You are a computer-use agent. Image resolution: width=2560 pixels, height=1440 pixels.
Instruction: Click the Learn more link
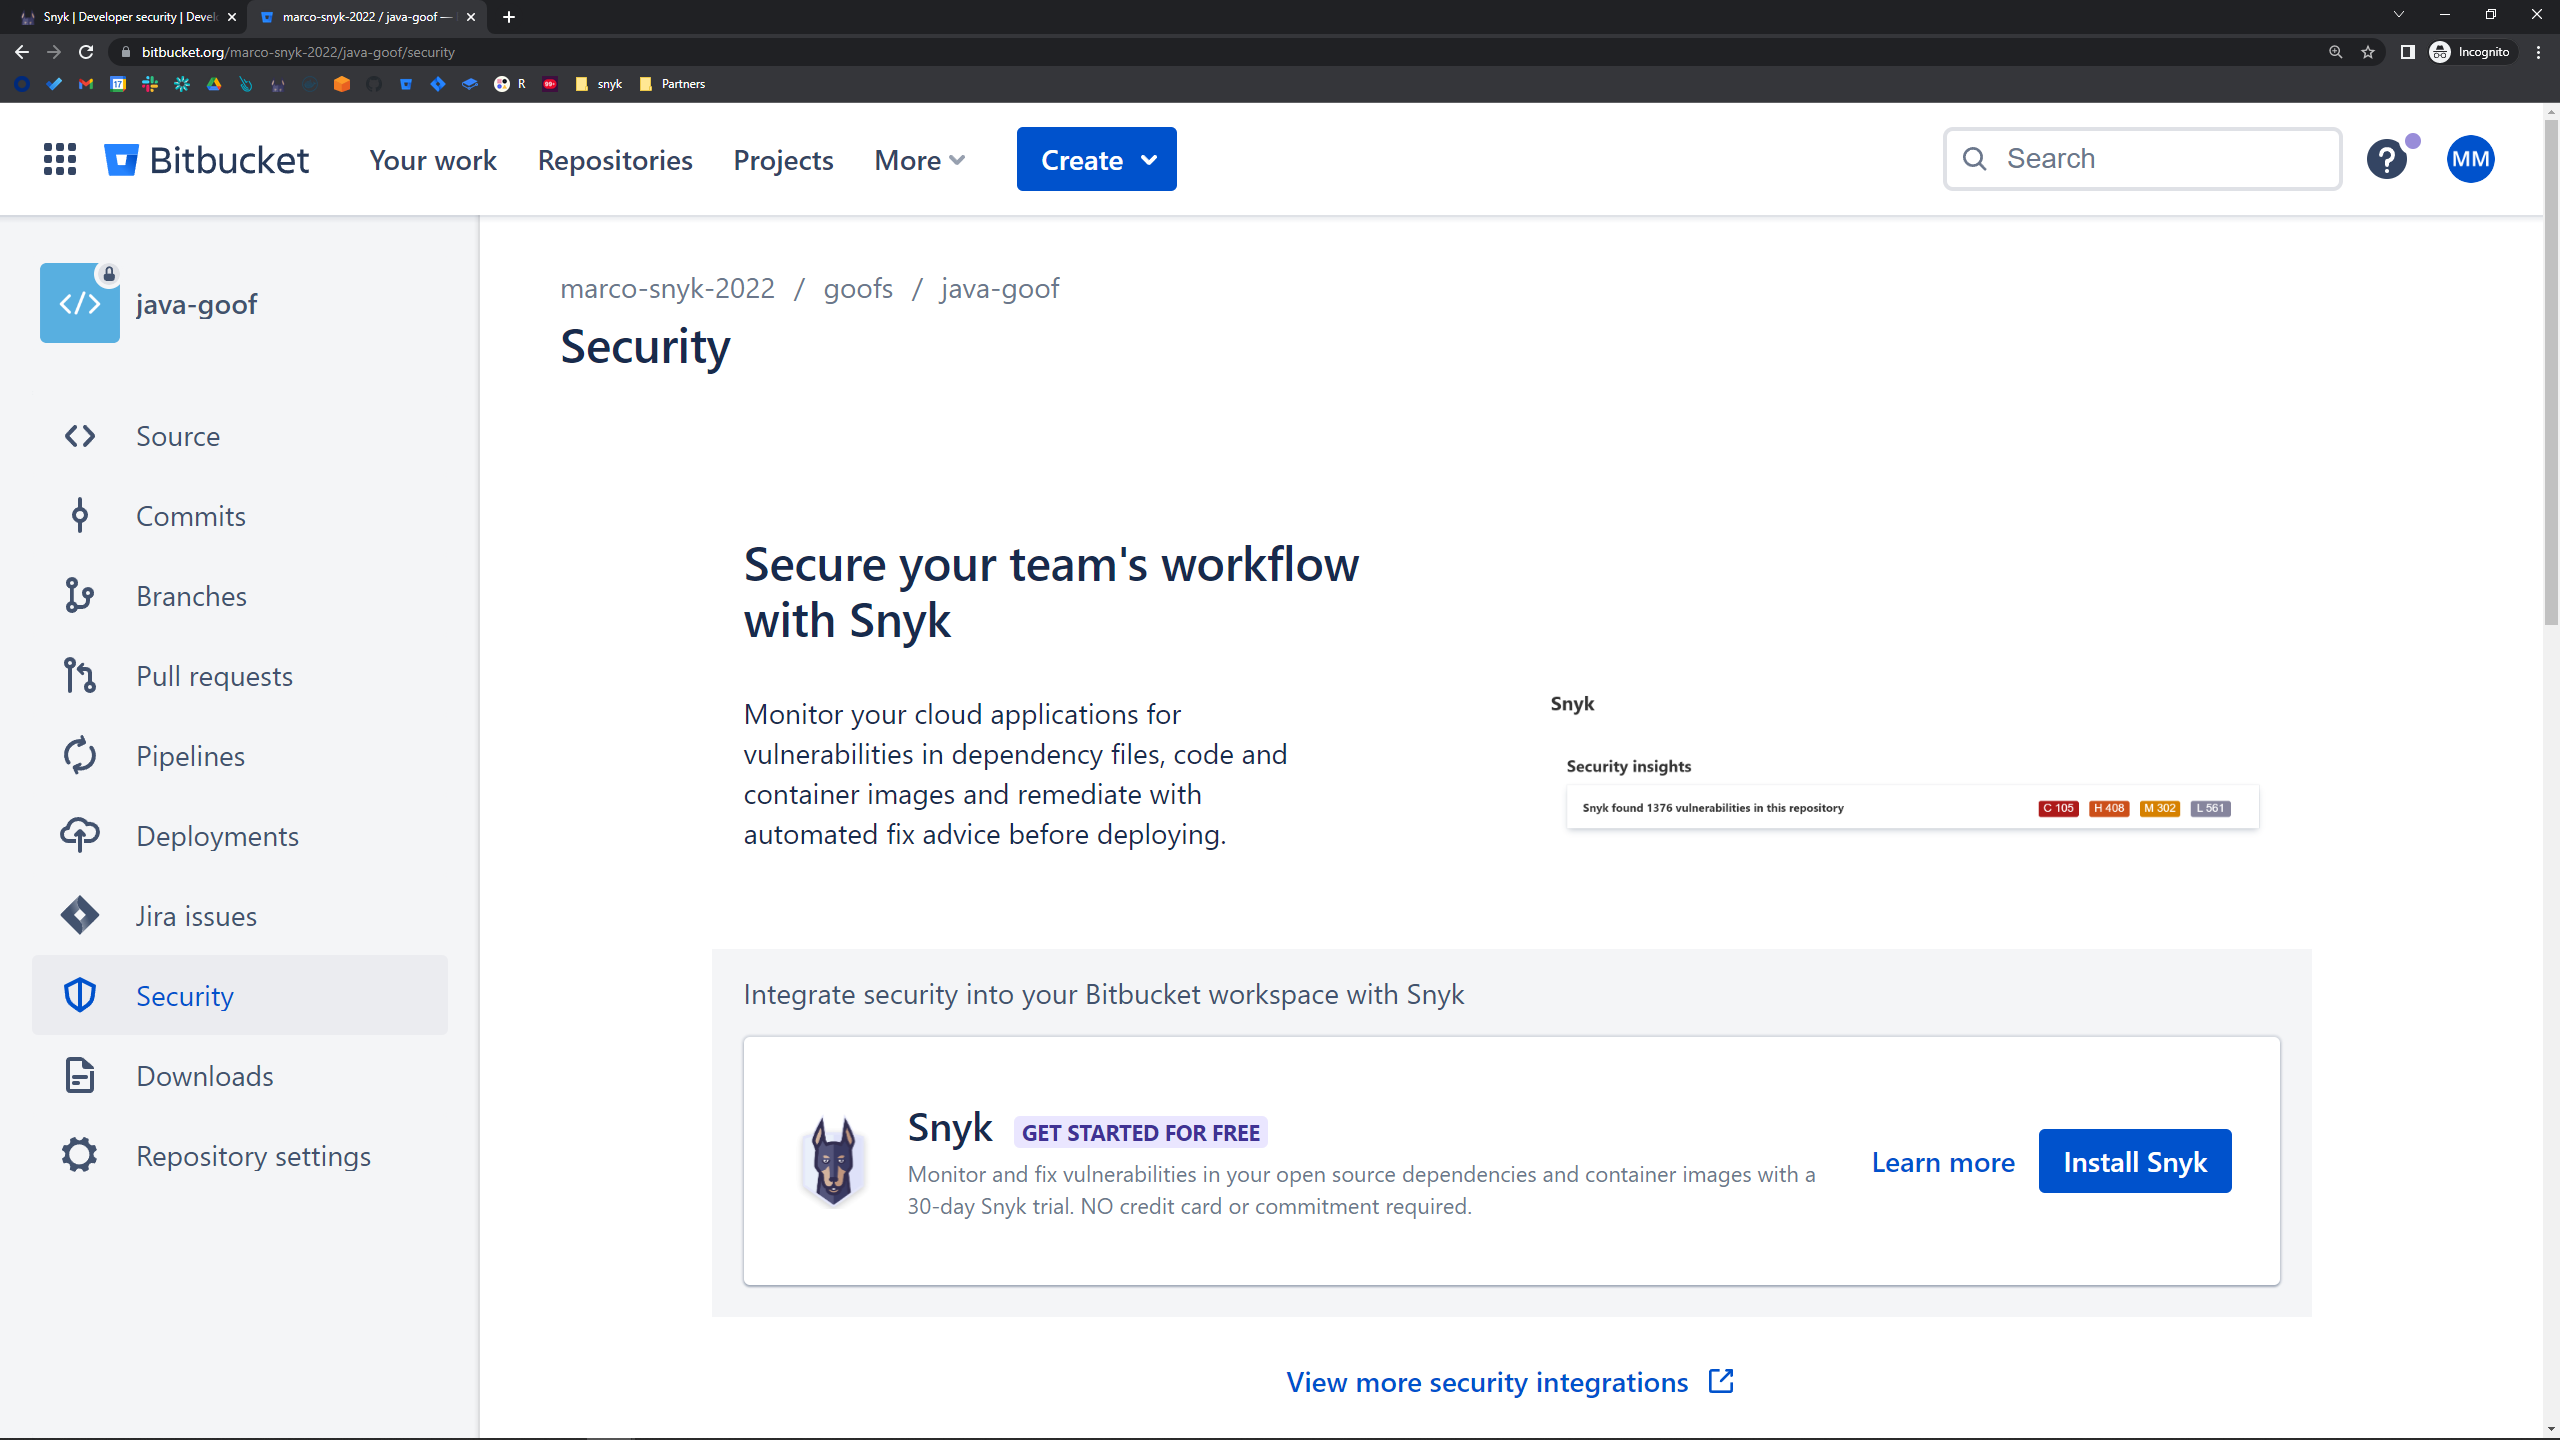point(1943,1162)
